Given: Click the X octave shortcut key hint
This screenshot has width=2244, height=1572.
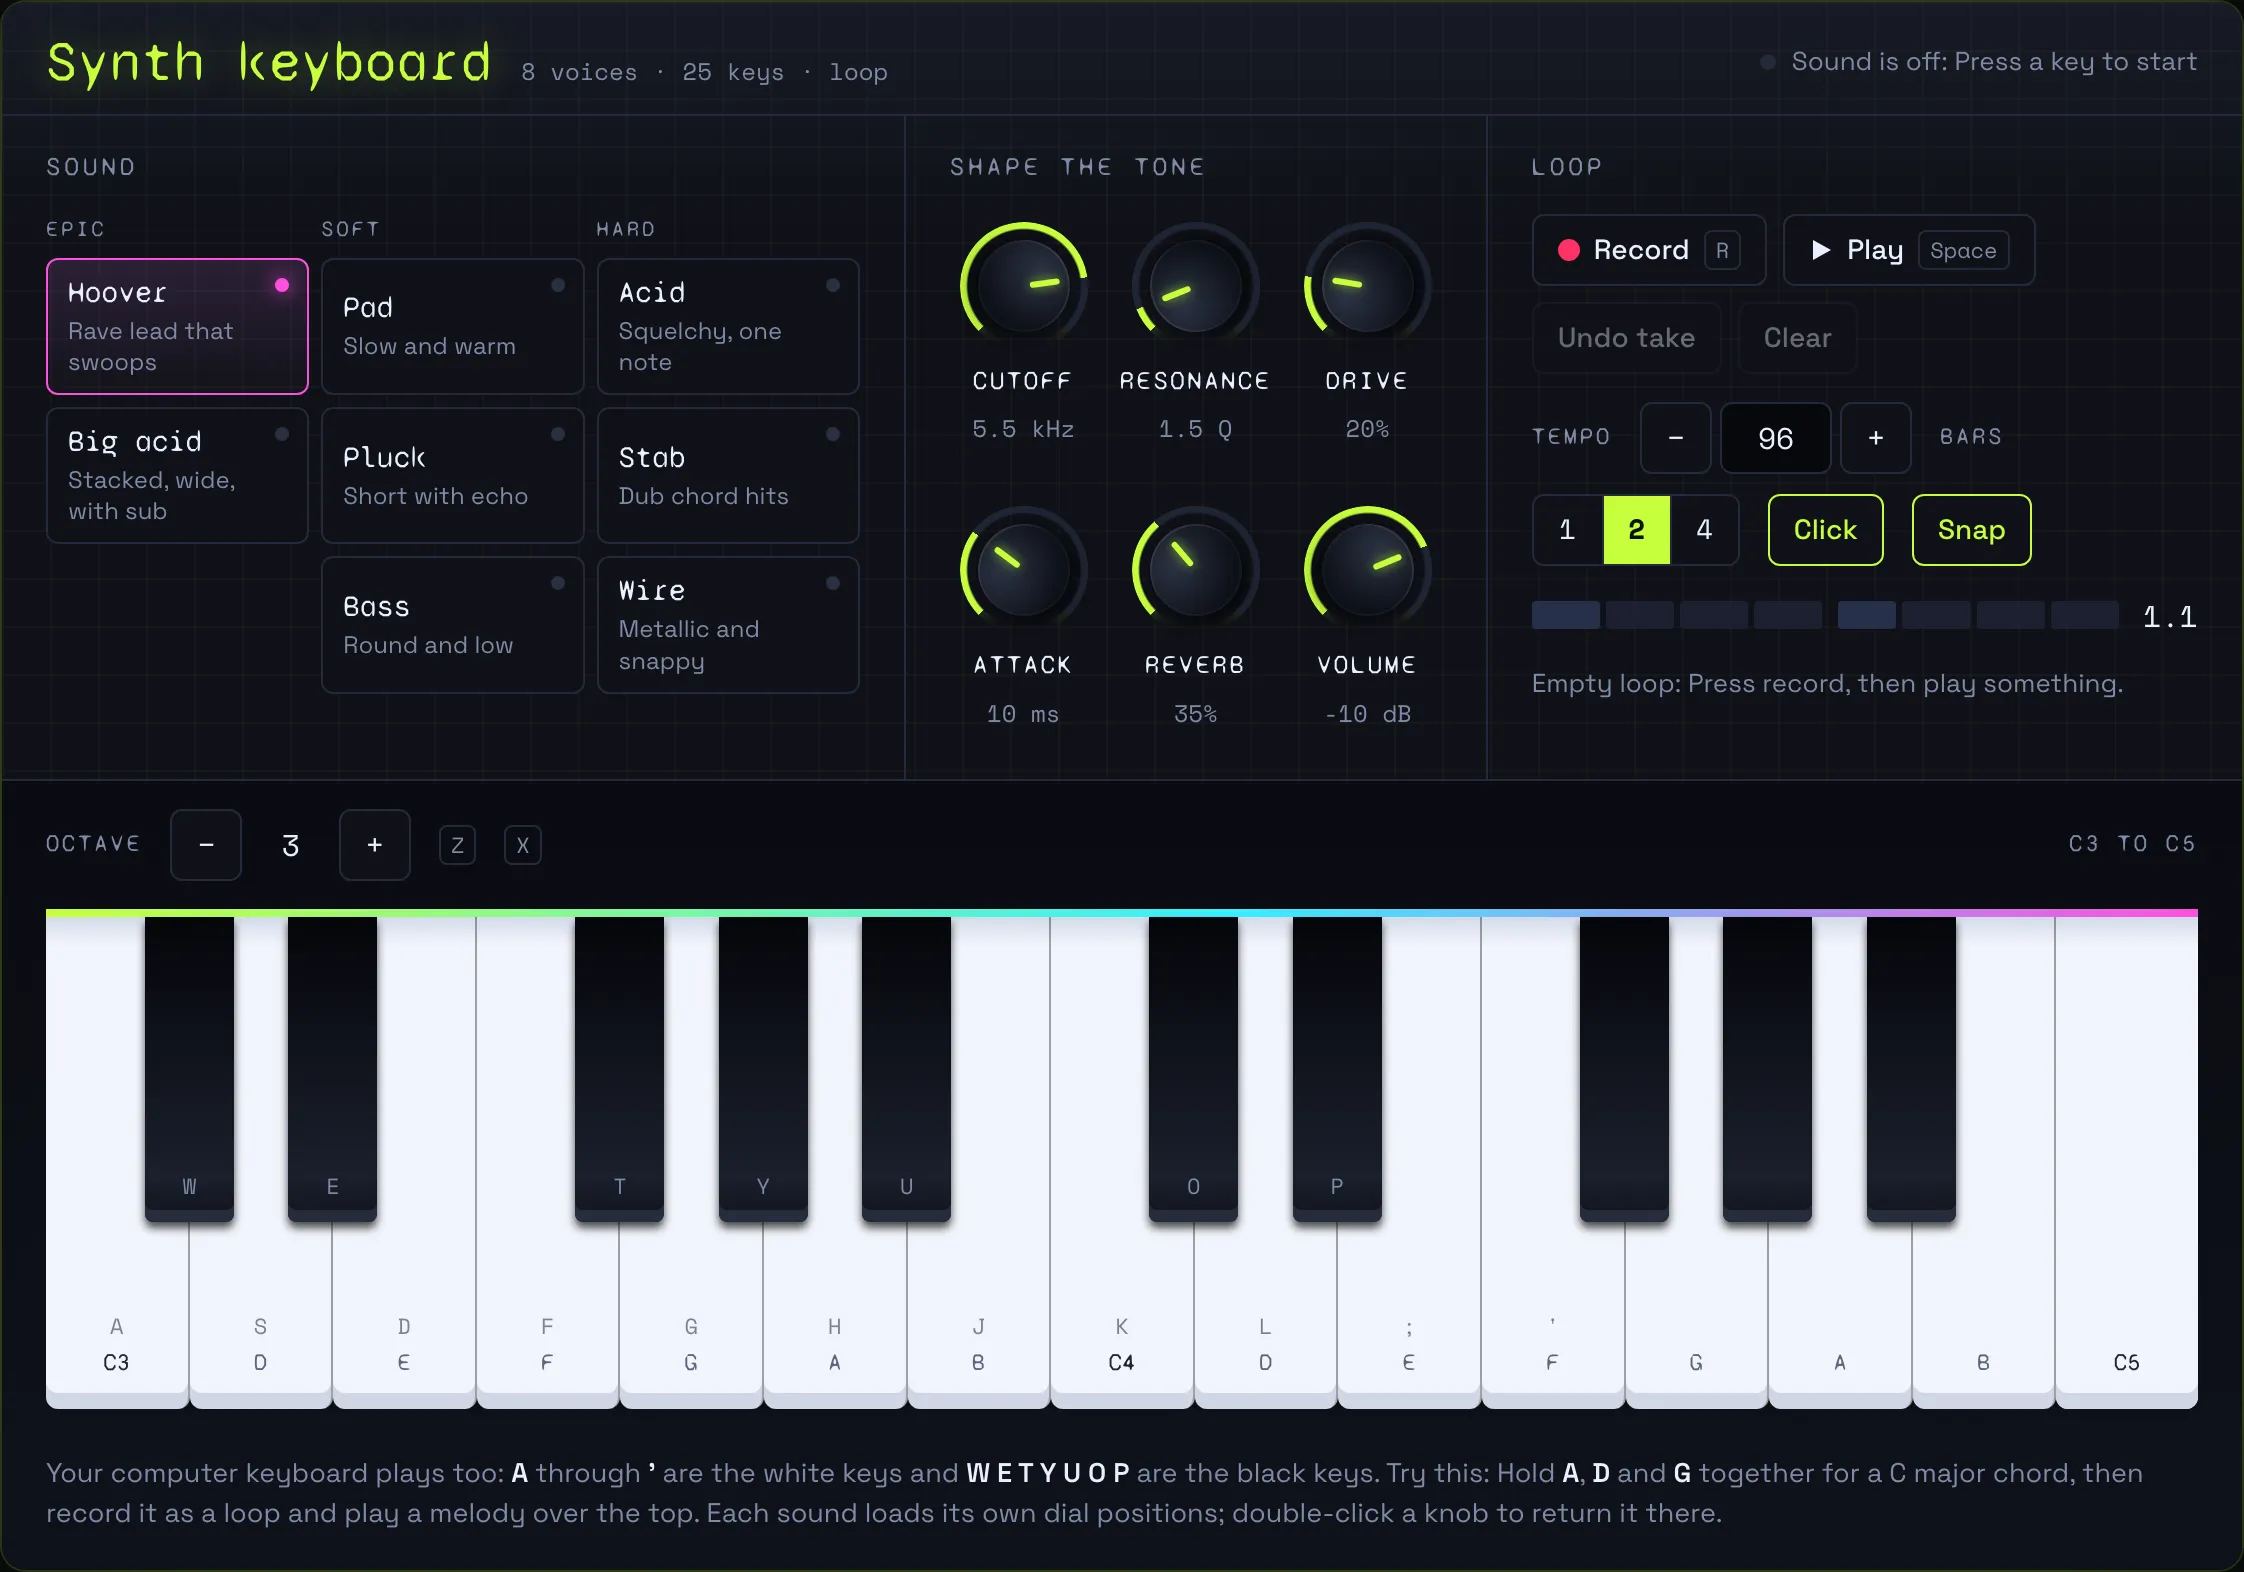Looking at the screenshot, I should (522, 845).
